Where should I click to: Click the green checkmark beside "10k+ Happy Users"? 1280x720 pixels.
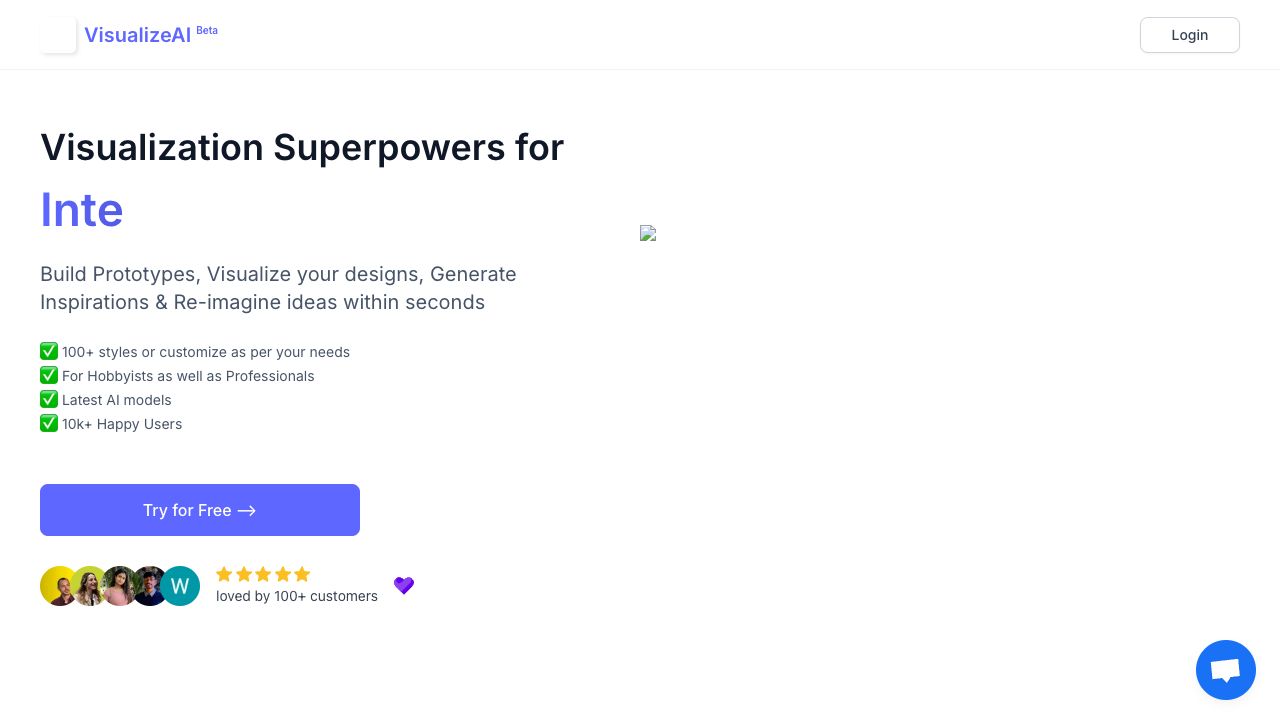[49, 423]
